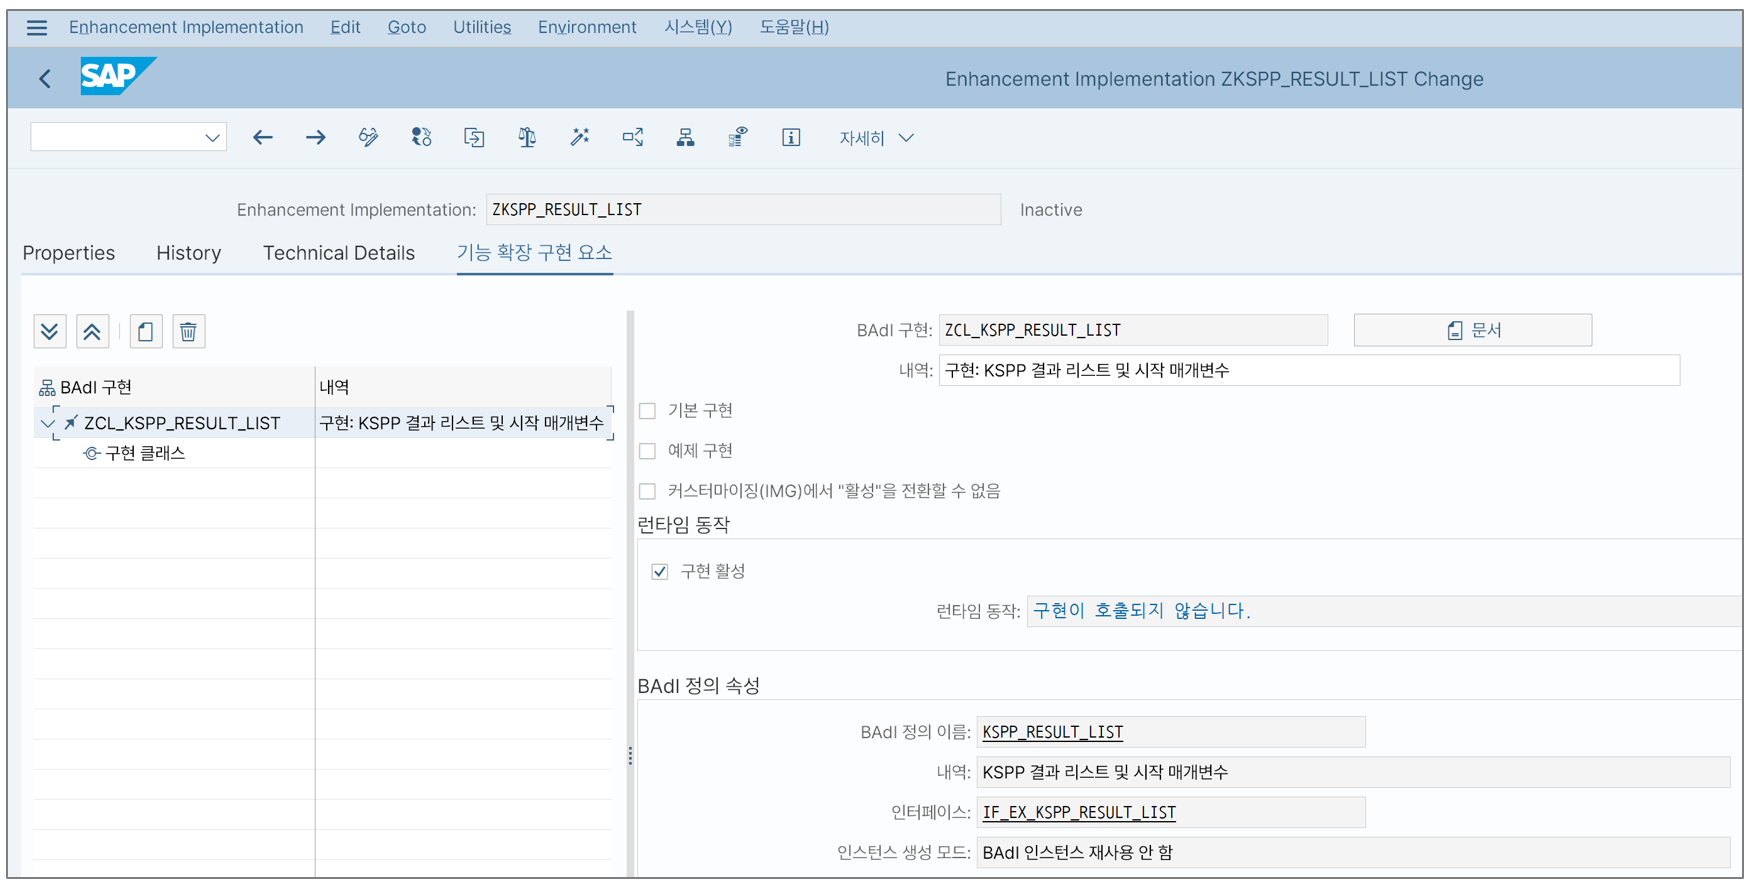Click the Other Object icon
The height and width of the screenshot is (883, 1749).
click(x=474, y=138)
